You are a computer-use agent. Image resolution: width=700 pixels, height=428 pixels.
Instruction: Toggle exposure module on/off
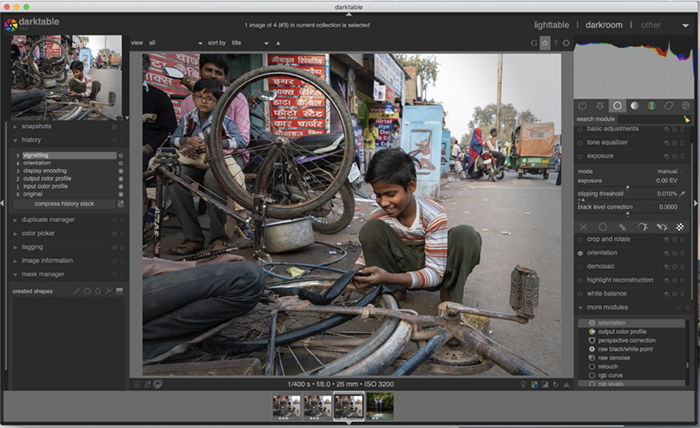click(580, 156)
